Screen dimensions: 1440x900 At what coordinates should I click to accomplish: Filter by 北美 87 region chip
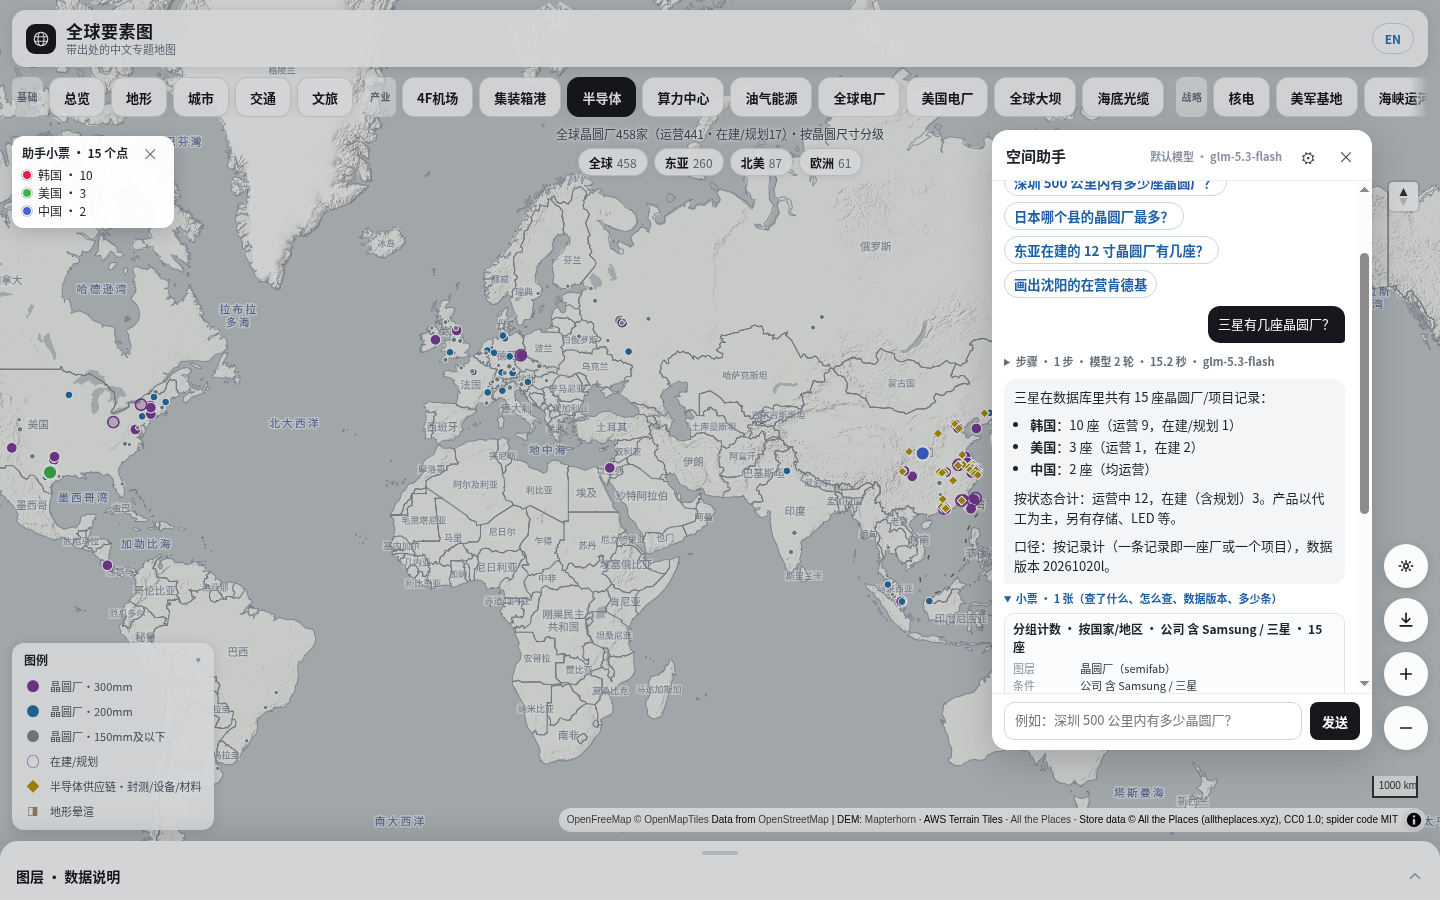[761, 163]
